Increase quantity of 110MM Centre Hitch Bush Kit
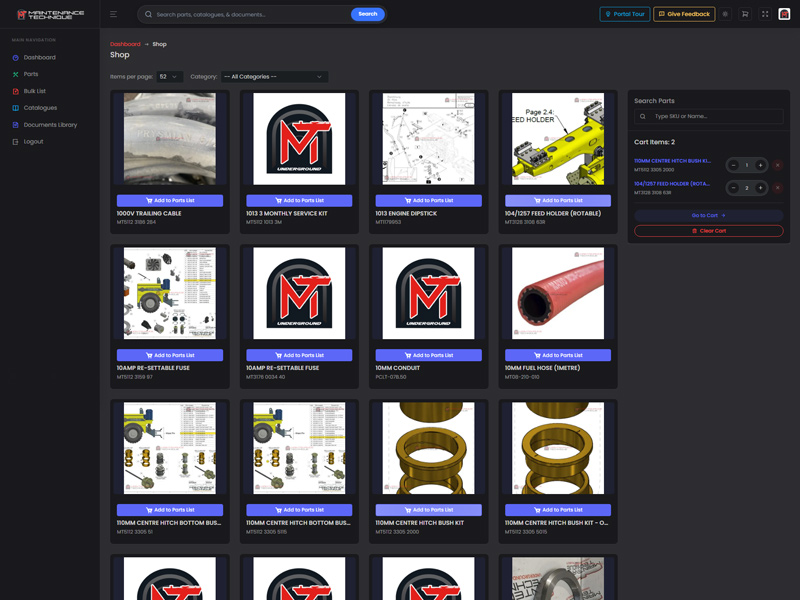Screen dimensions: 800x600 click(760, 165)
